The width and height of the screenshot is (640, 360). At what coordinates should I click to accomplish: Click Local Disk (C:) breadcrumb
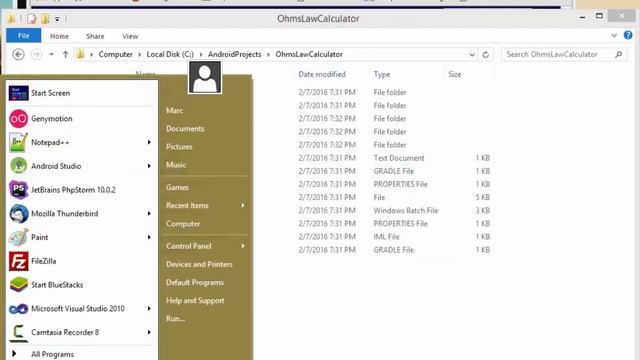pos(170,54)
